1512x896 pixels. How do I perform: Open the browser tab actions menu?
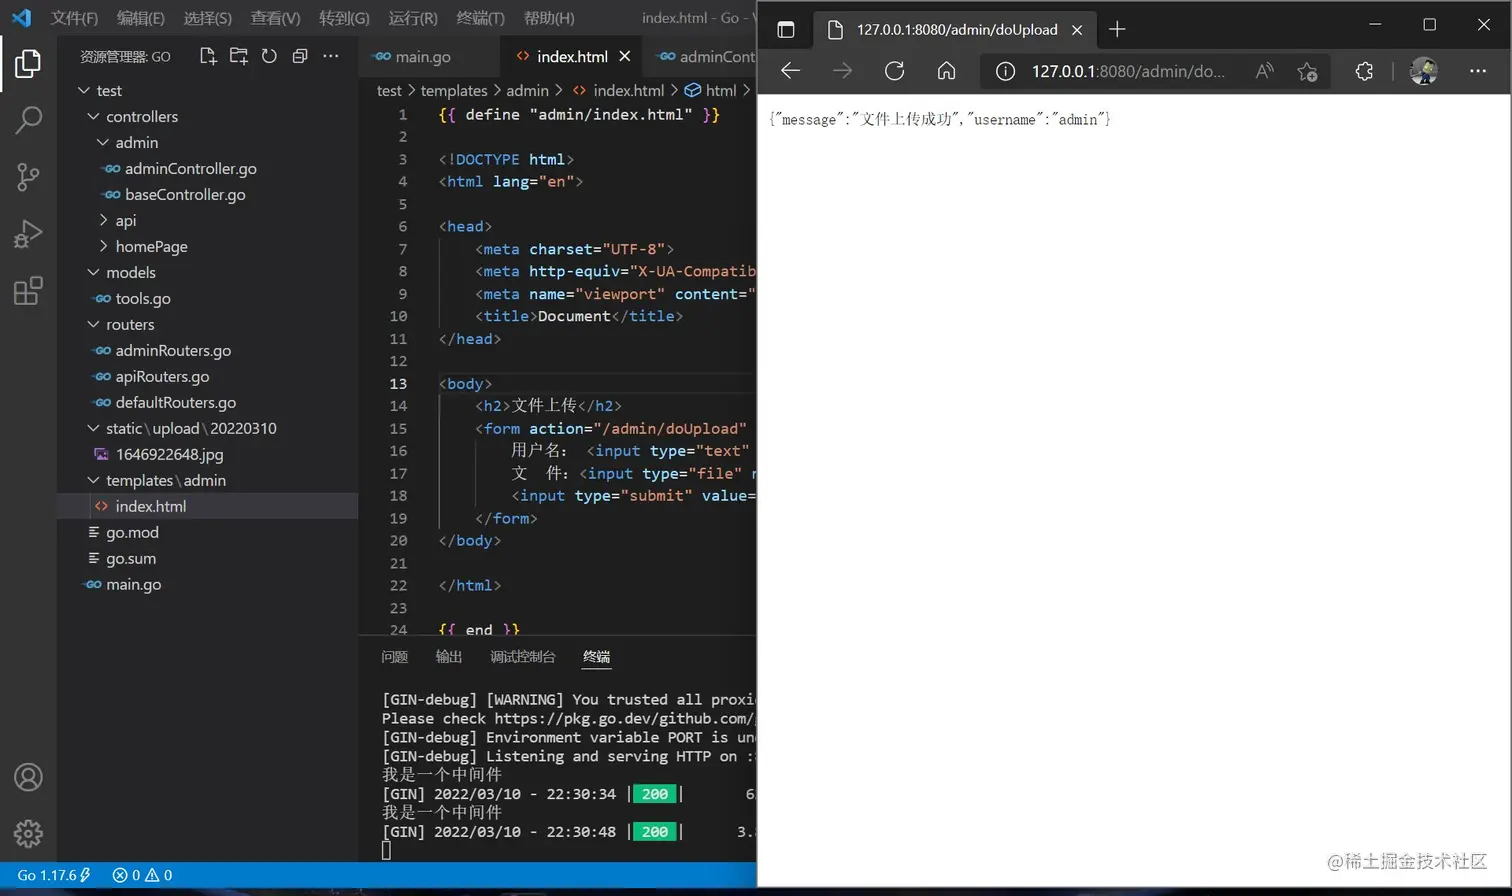click(786, 29)
